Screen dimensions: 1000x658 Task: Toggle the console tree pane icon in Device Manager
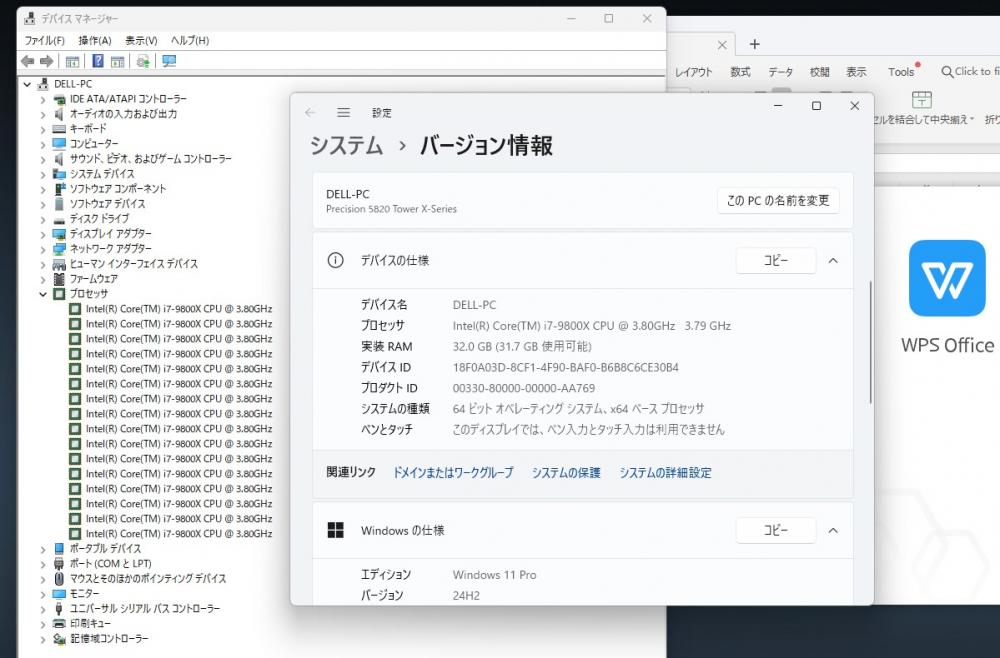(x=72, y=61)
